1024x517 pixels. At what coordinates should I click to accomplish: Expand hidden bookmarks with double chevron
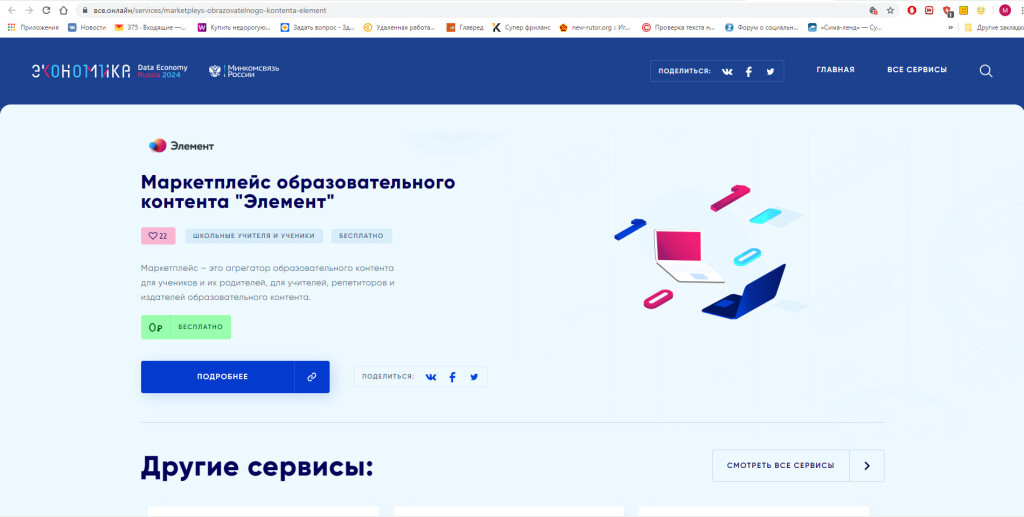click(x=950, y=27)
